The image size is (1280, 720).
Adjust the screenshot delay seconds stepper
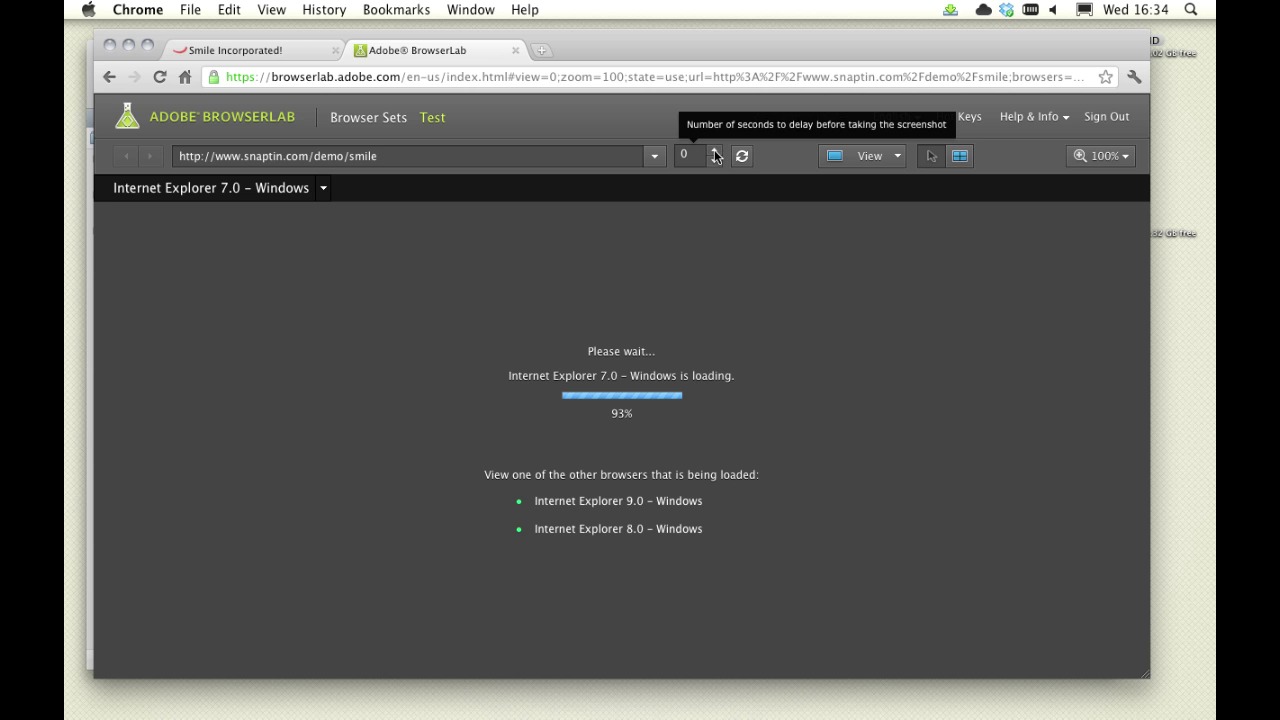tap(715, 156)
